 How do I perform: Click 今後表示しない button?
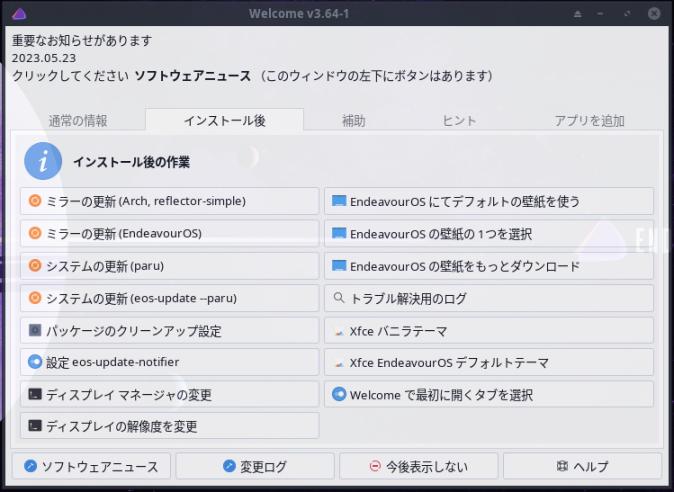(x=419, y=466)
